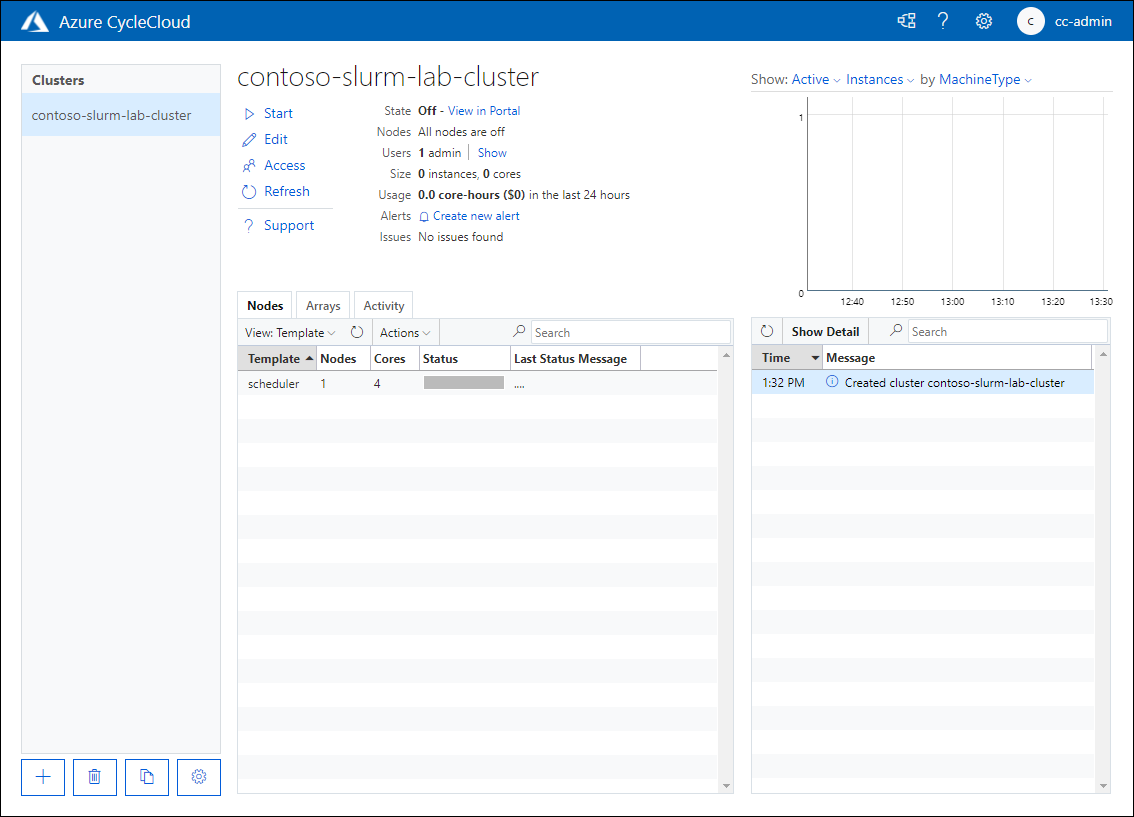Open the send feedback icon

click(x=906, y=20)
